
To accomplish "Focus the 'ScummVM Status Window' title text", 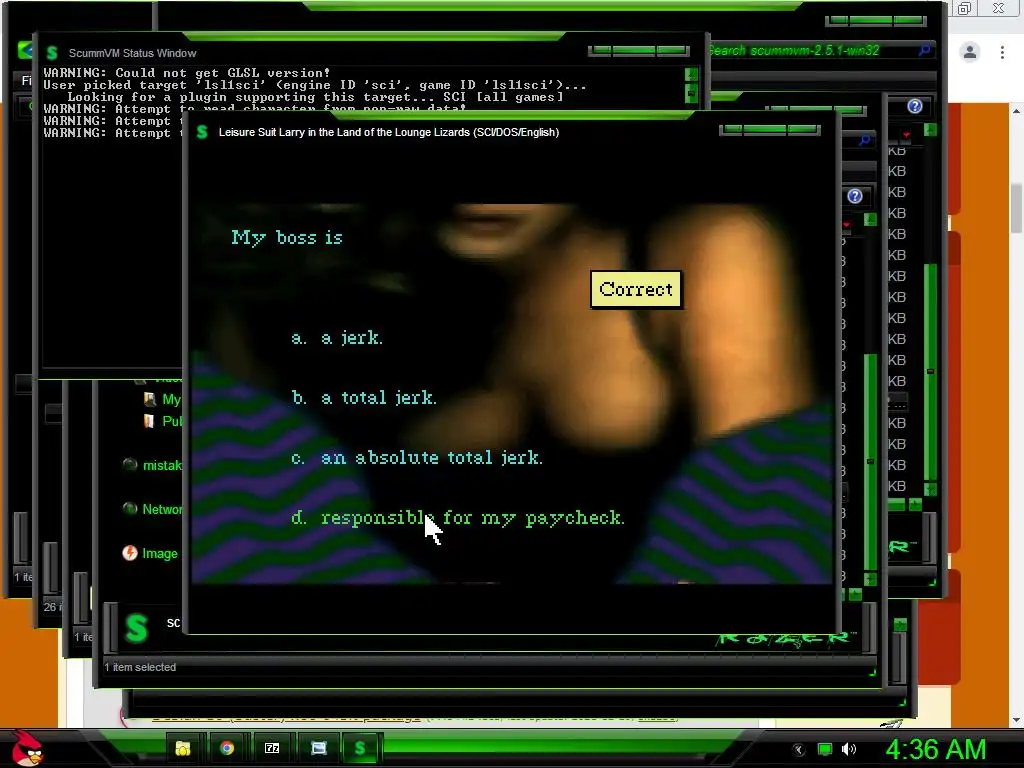I will click(x=133, y=53).
